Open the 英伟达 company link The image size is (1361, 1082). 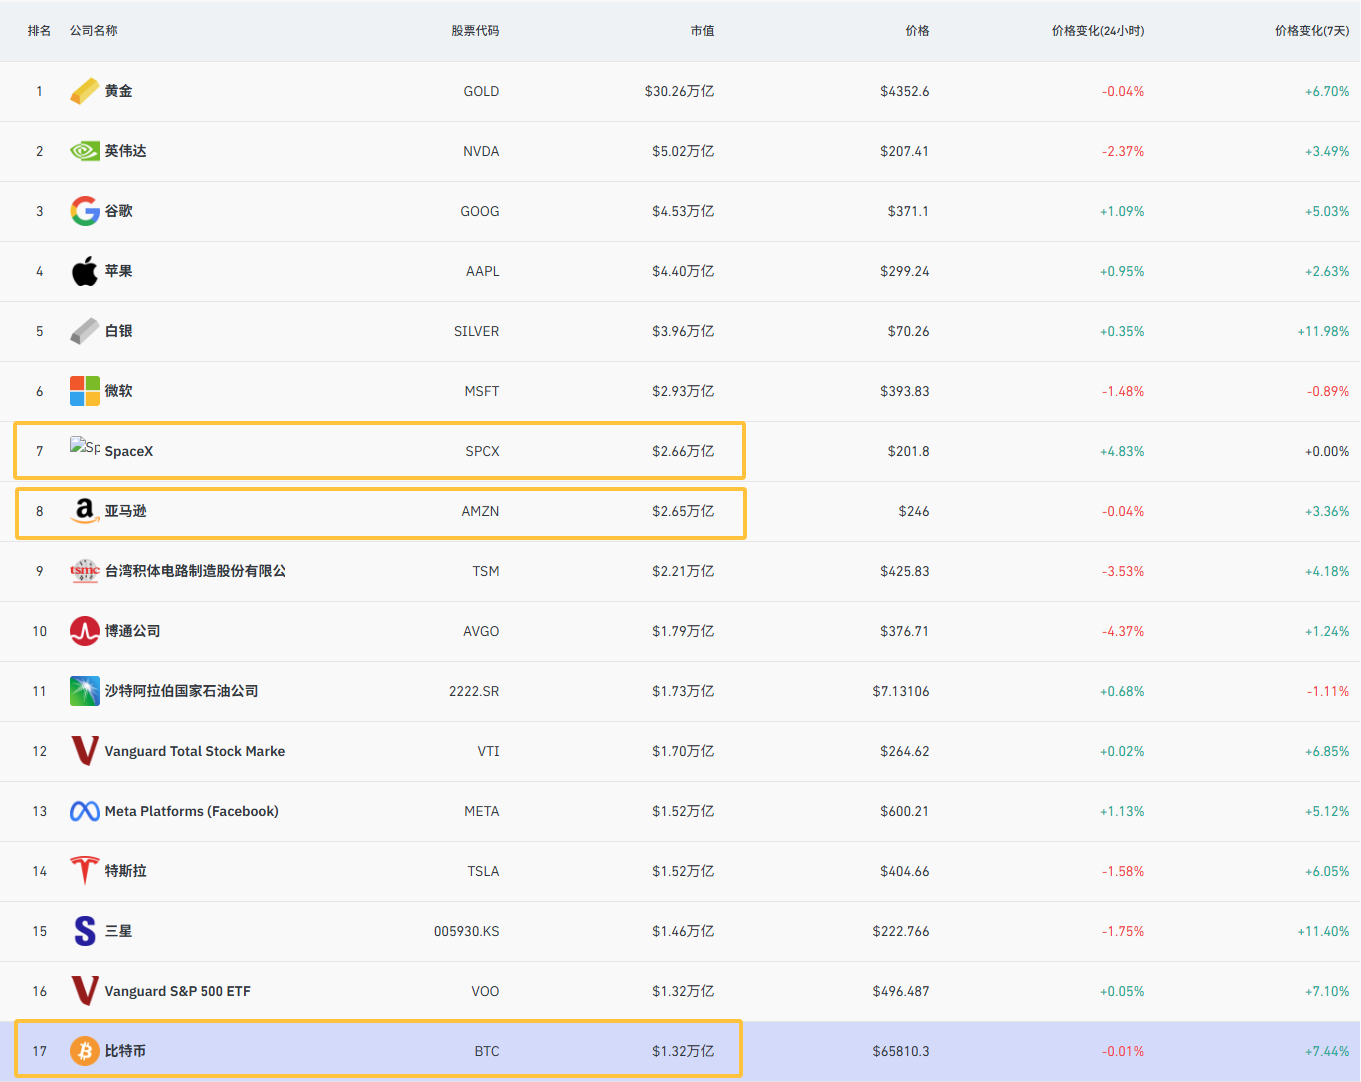pos(126,151)
